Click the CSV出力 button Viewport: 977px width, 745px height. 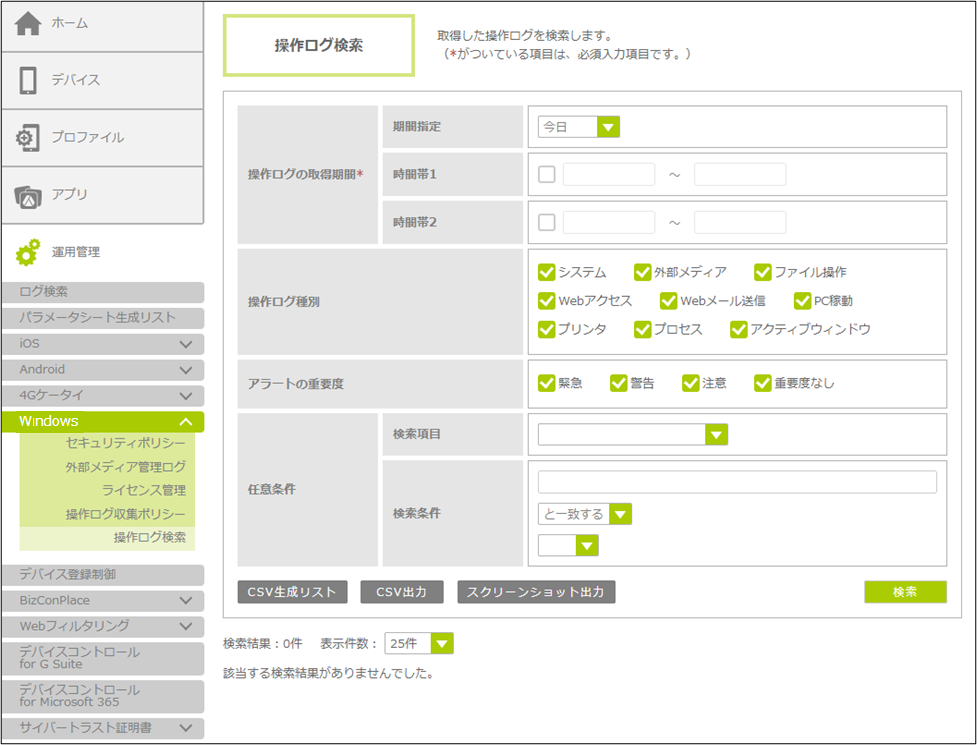pyautogui.click(x=401, y=592)
